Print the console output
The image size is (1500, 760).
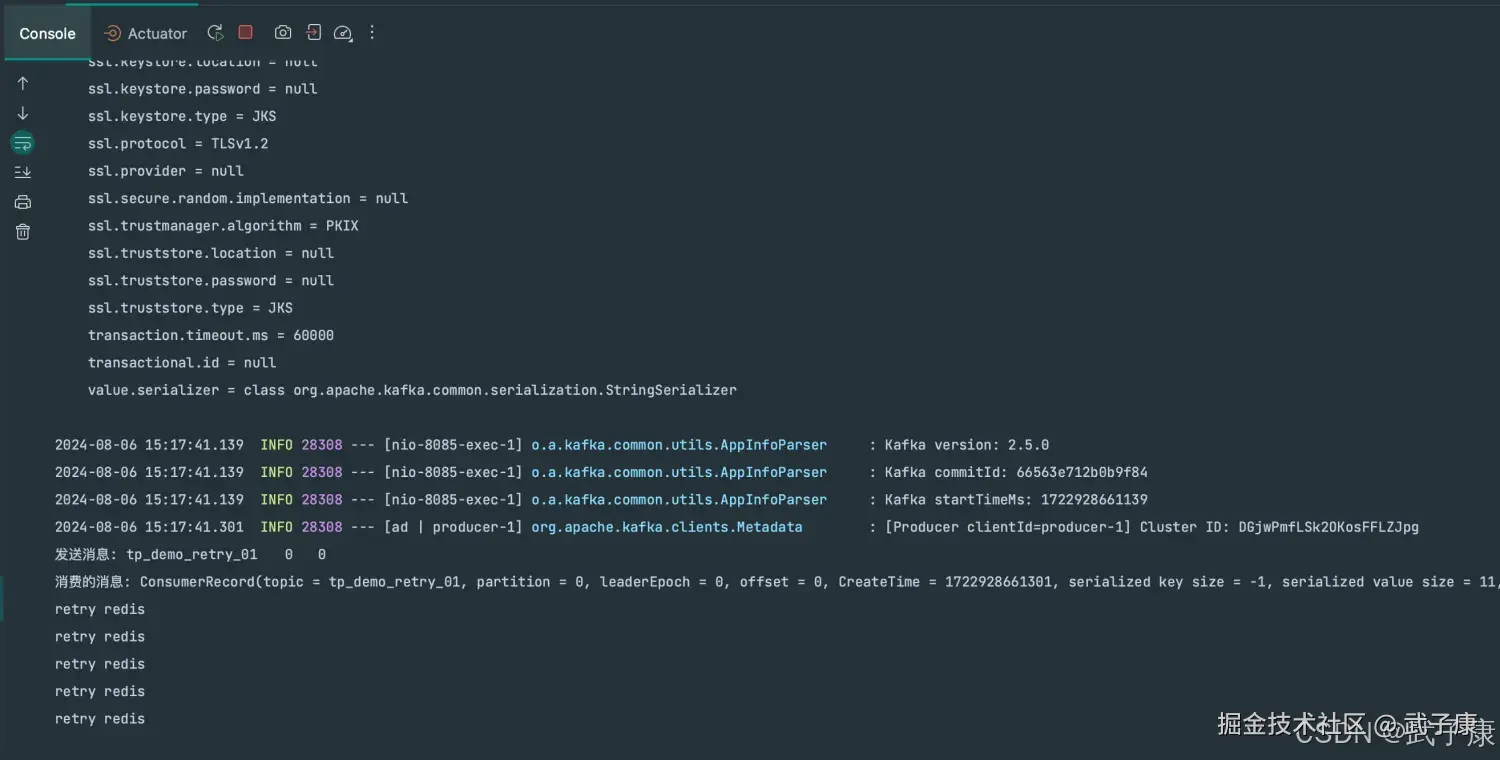(23, 202)
